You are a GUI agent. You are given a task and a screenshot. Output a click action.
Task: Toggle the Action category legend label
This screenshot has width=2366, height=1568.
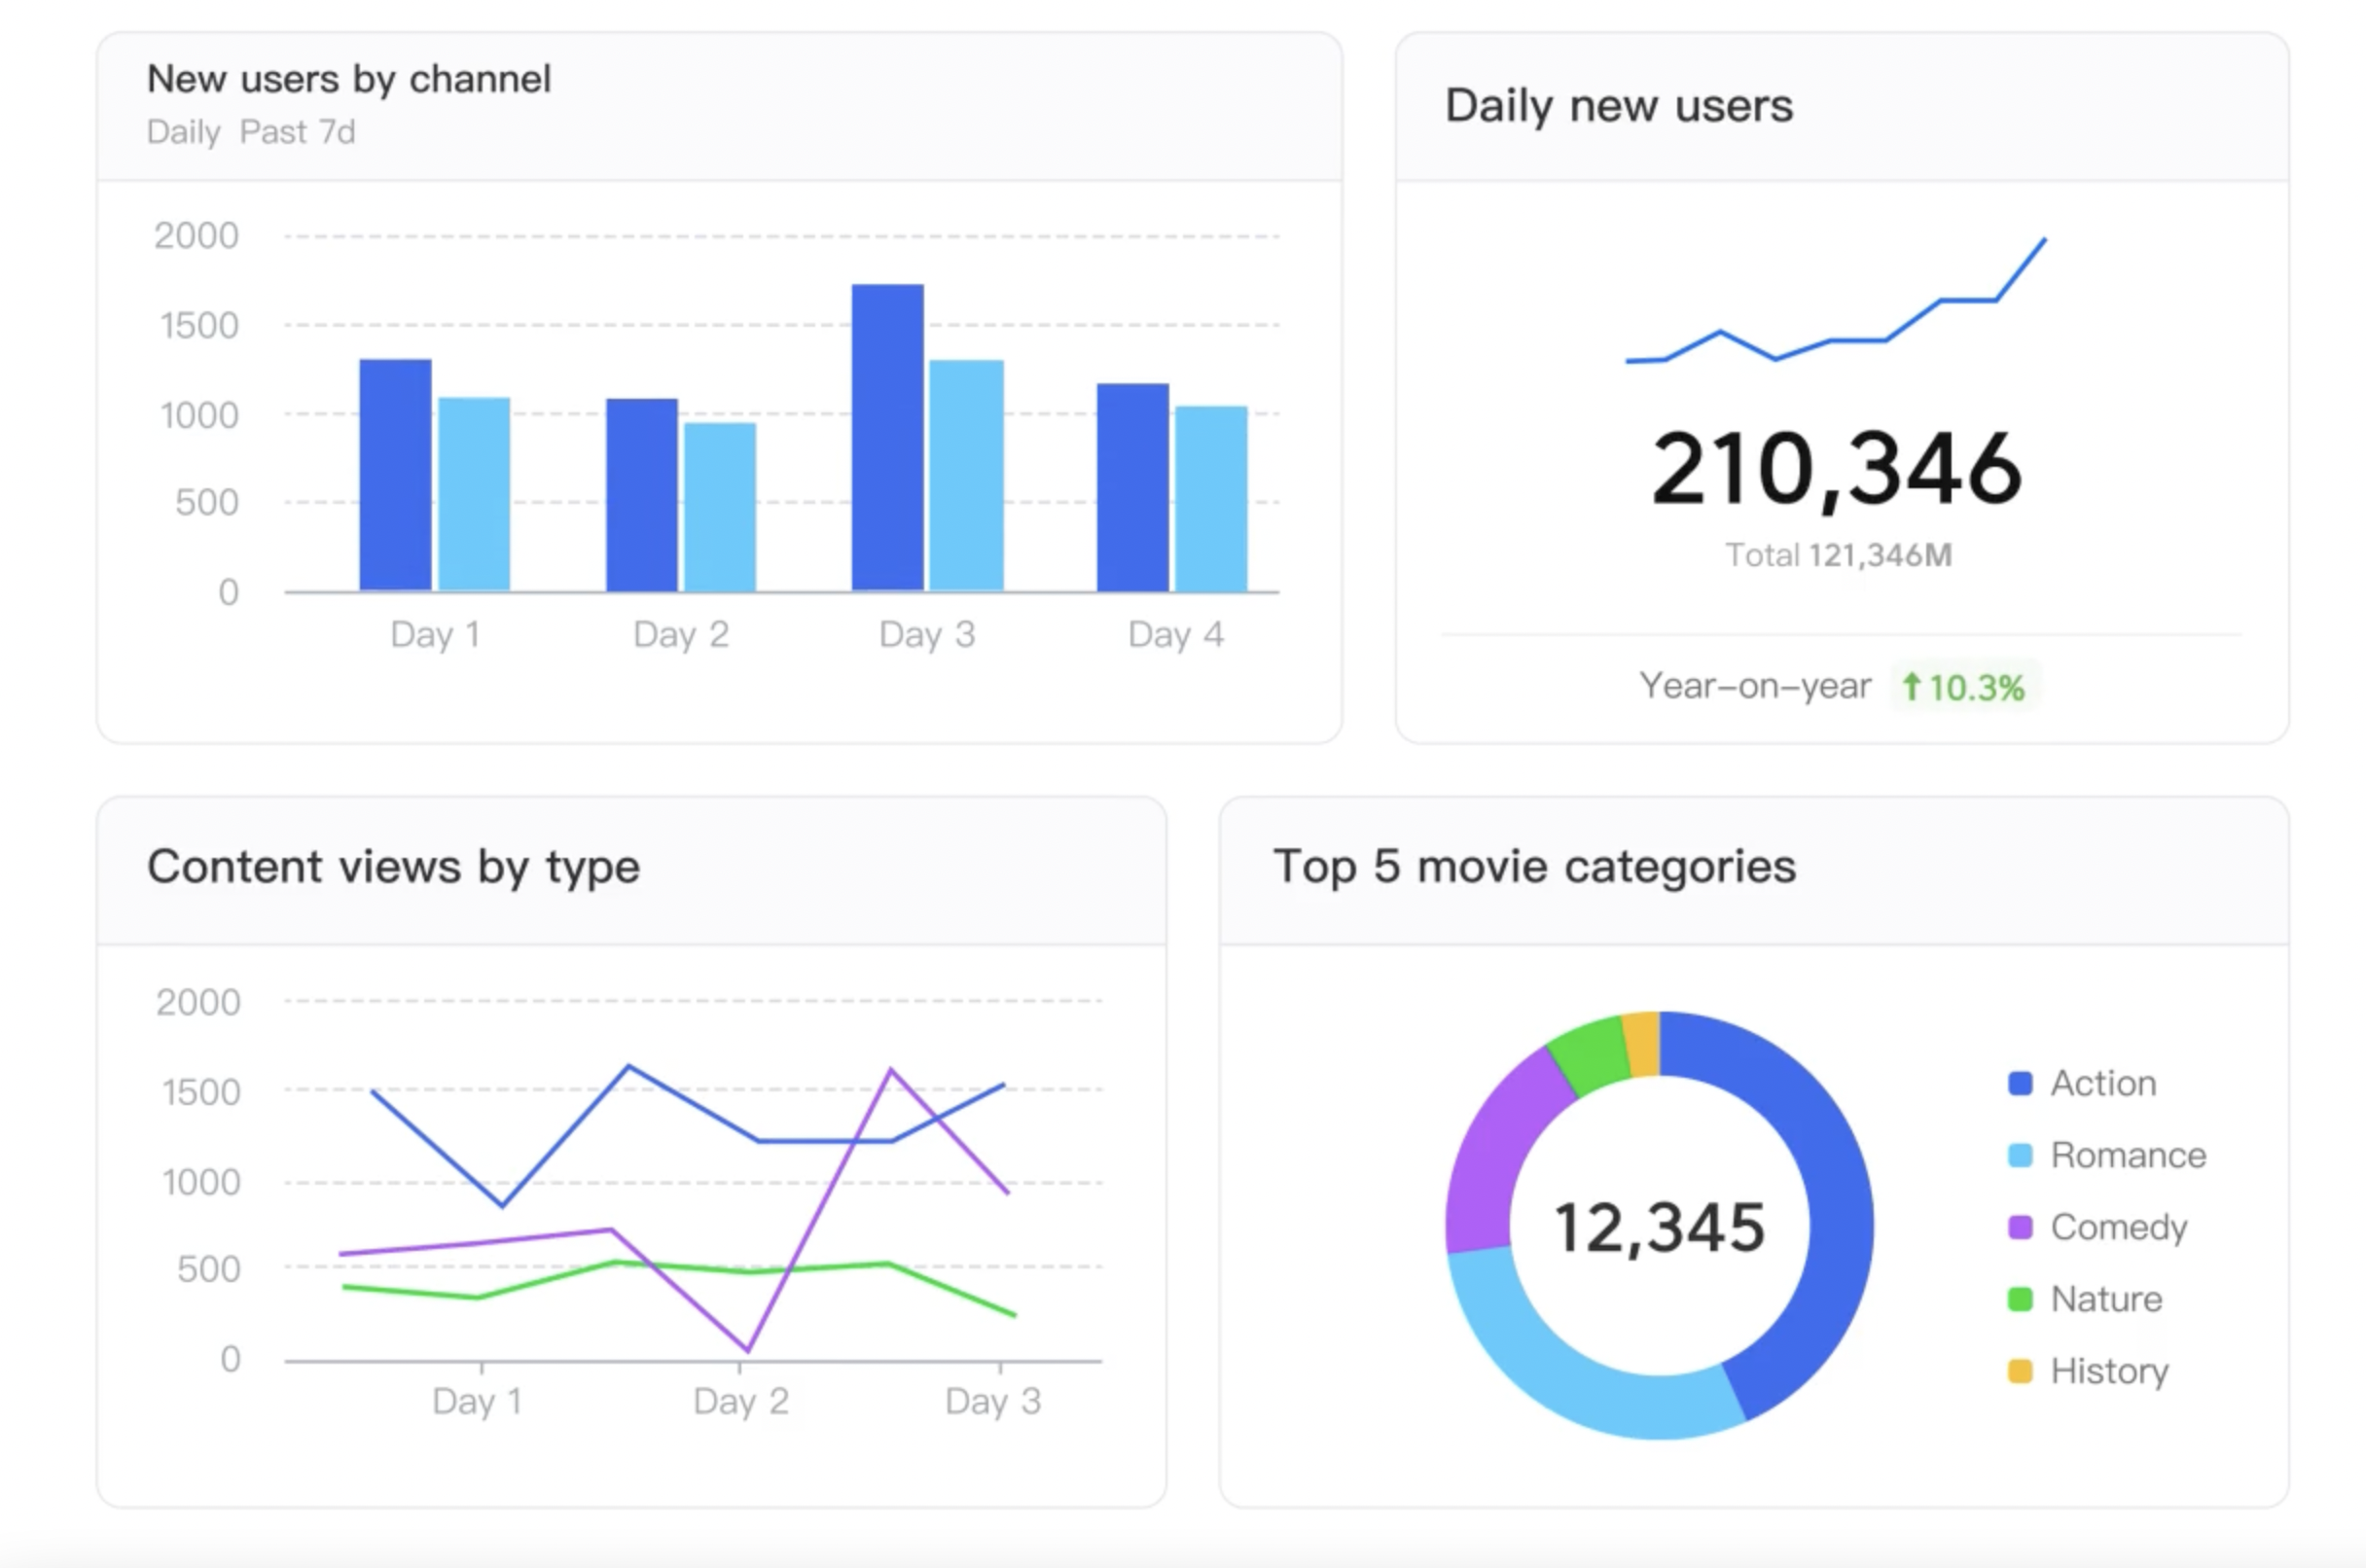[2103, 1083]
